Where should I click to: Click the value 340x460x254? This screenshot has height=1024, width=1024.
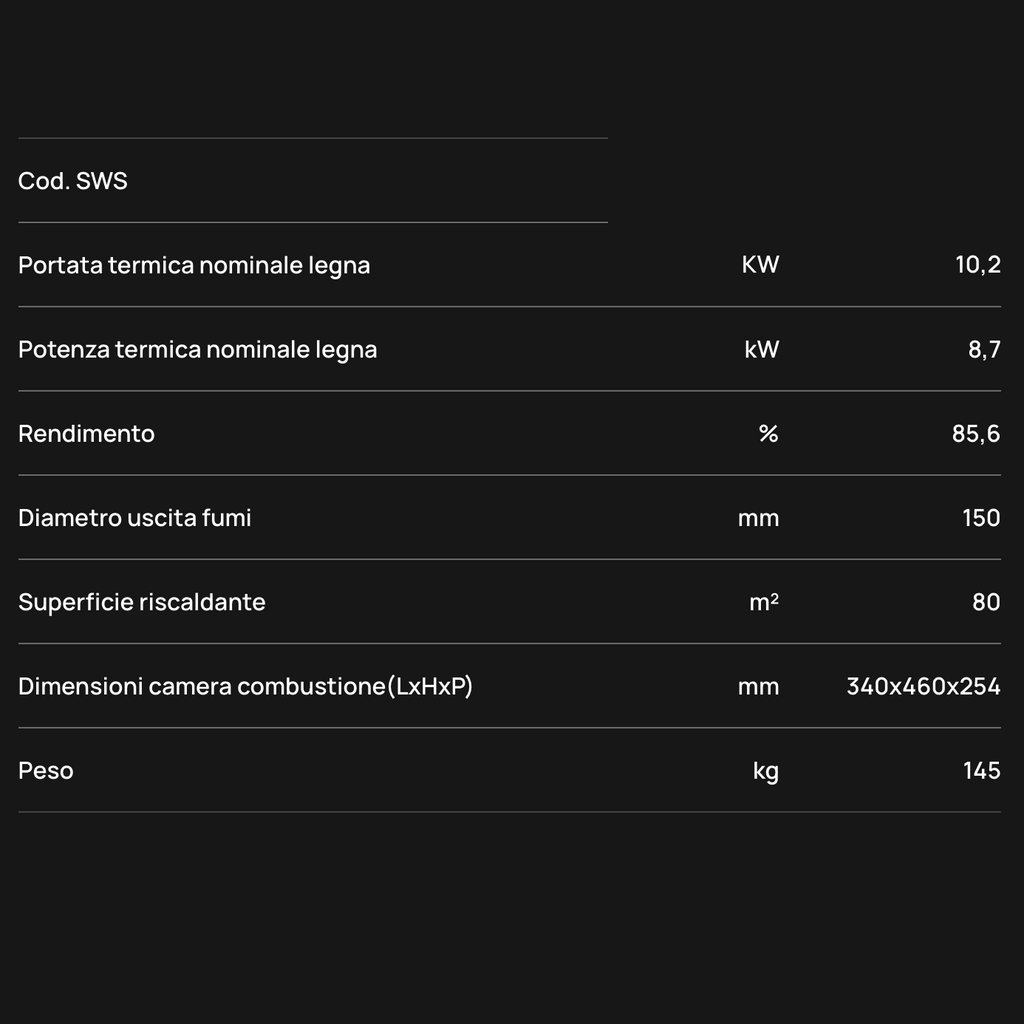click(923, 686)
